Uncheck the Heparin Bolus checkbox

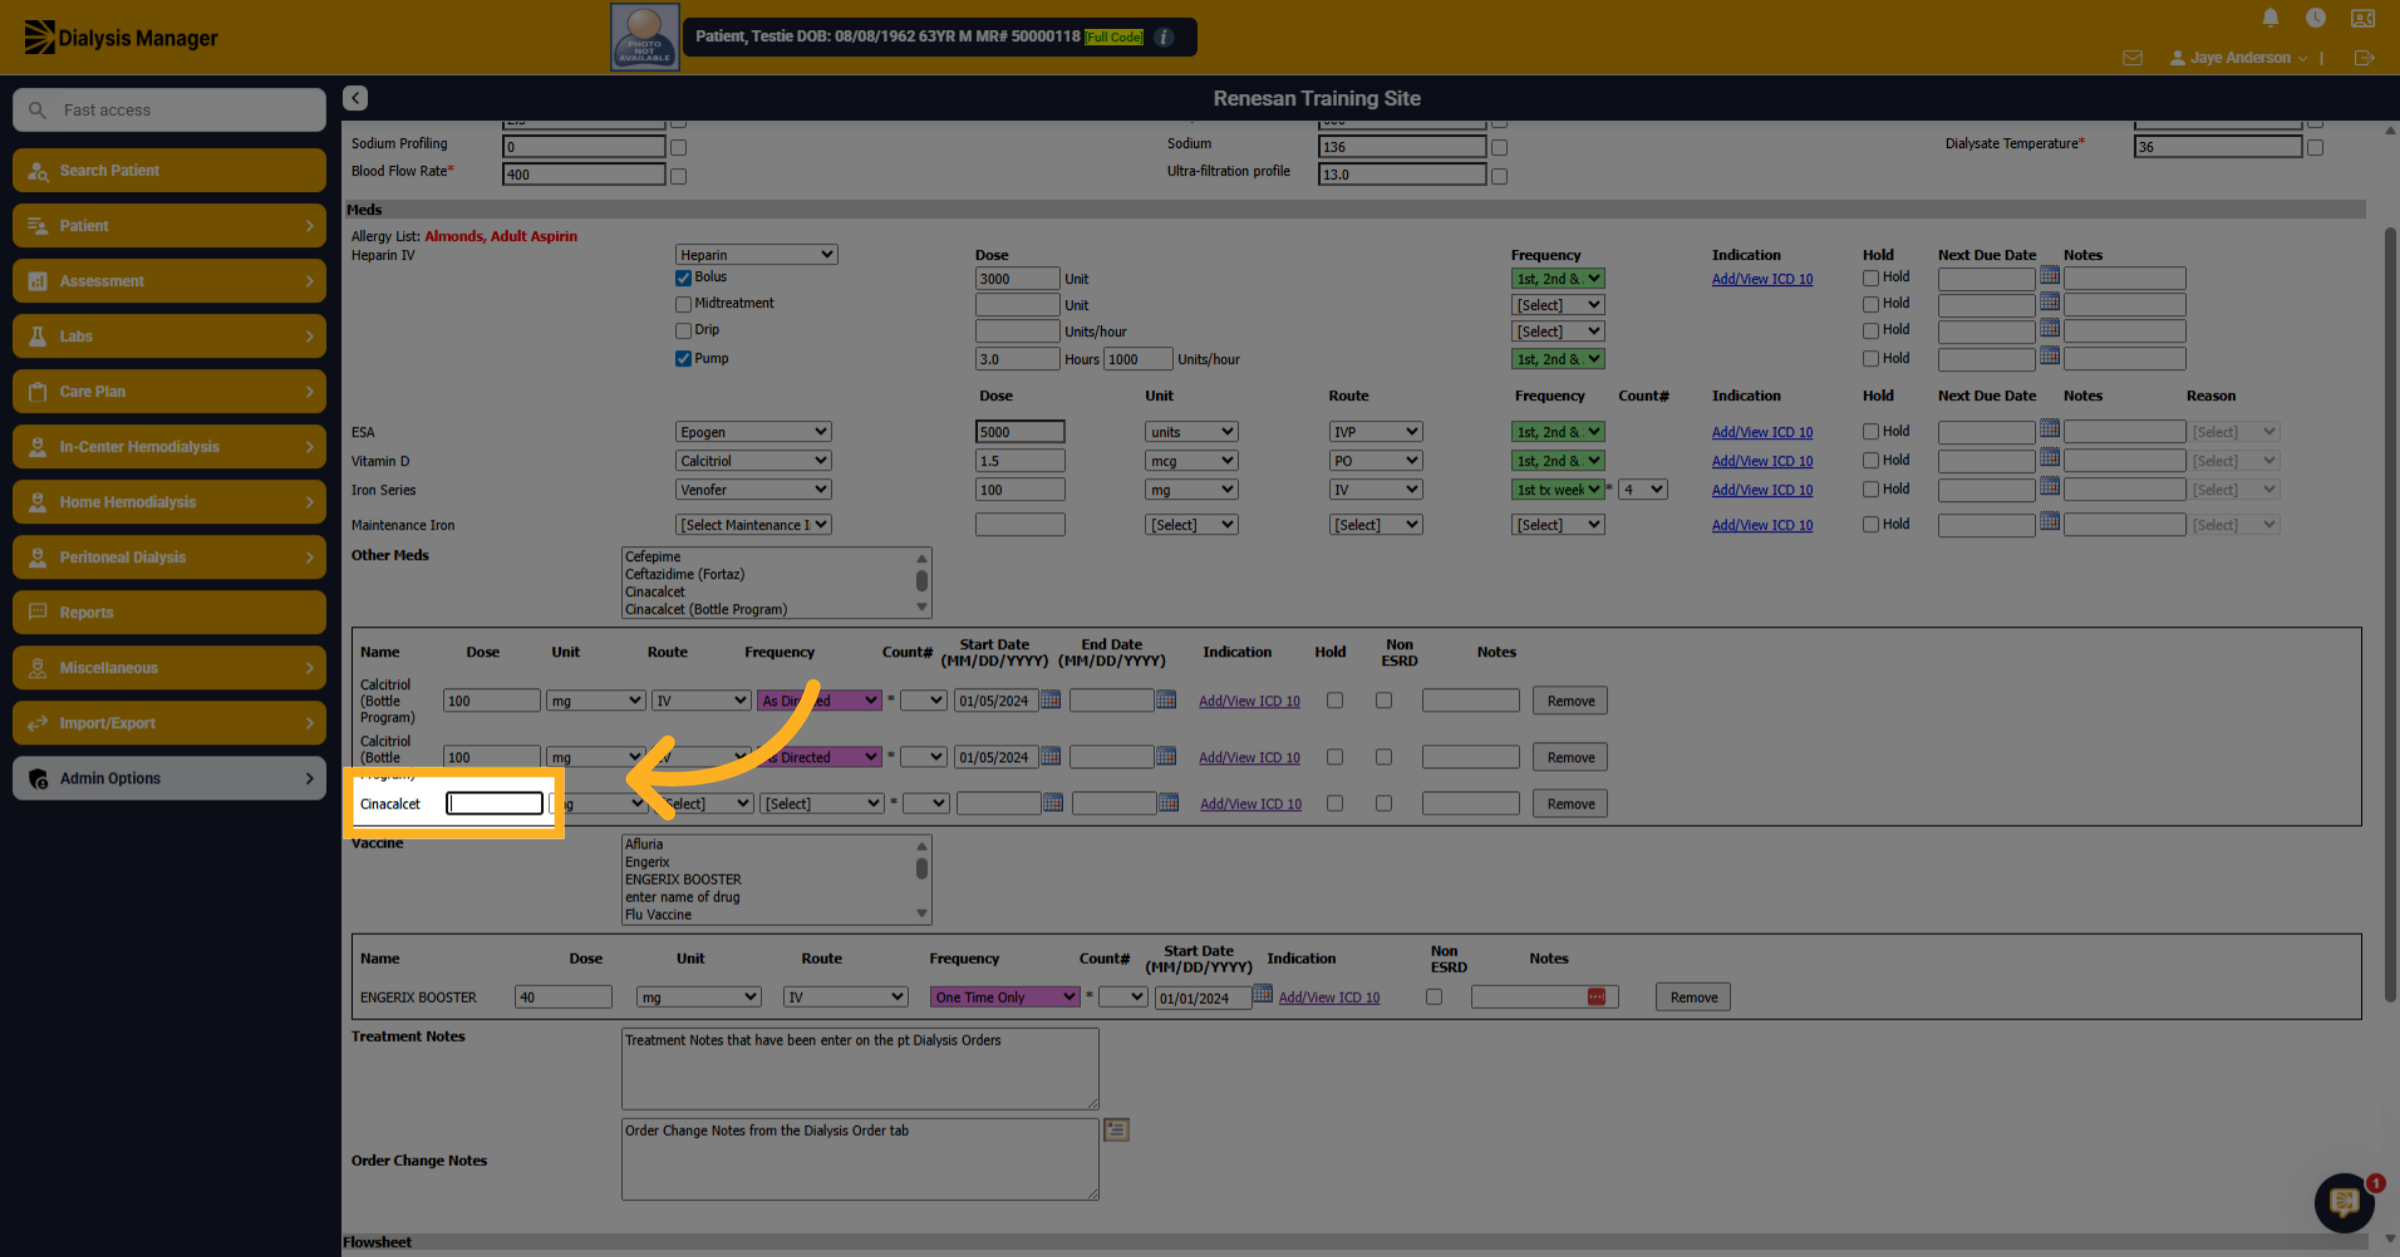[x=683, y=278]
